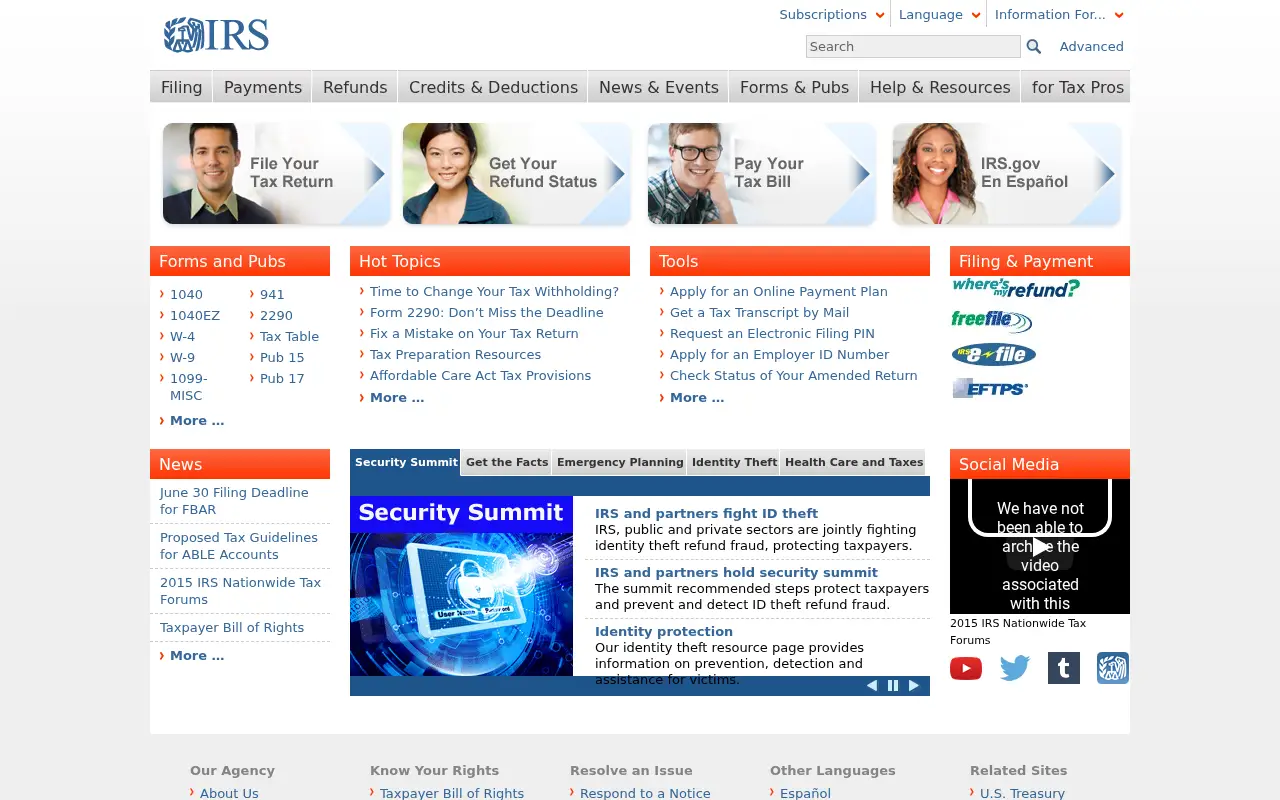This screenshot has width=1280, height=800.
Task: Click inside the Search field
Action: pyautogui.click(x=913, y=46)
